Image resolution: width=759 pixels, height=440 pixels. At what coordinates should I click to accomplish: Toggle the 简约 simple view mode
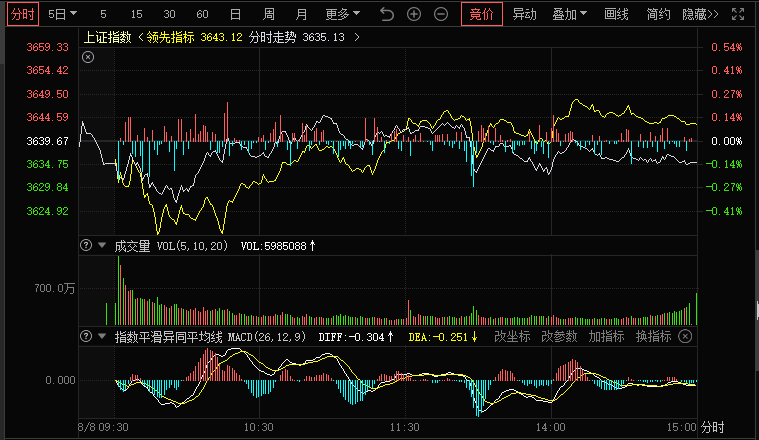(x=658, y=15)
